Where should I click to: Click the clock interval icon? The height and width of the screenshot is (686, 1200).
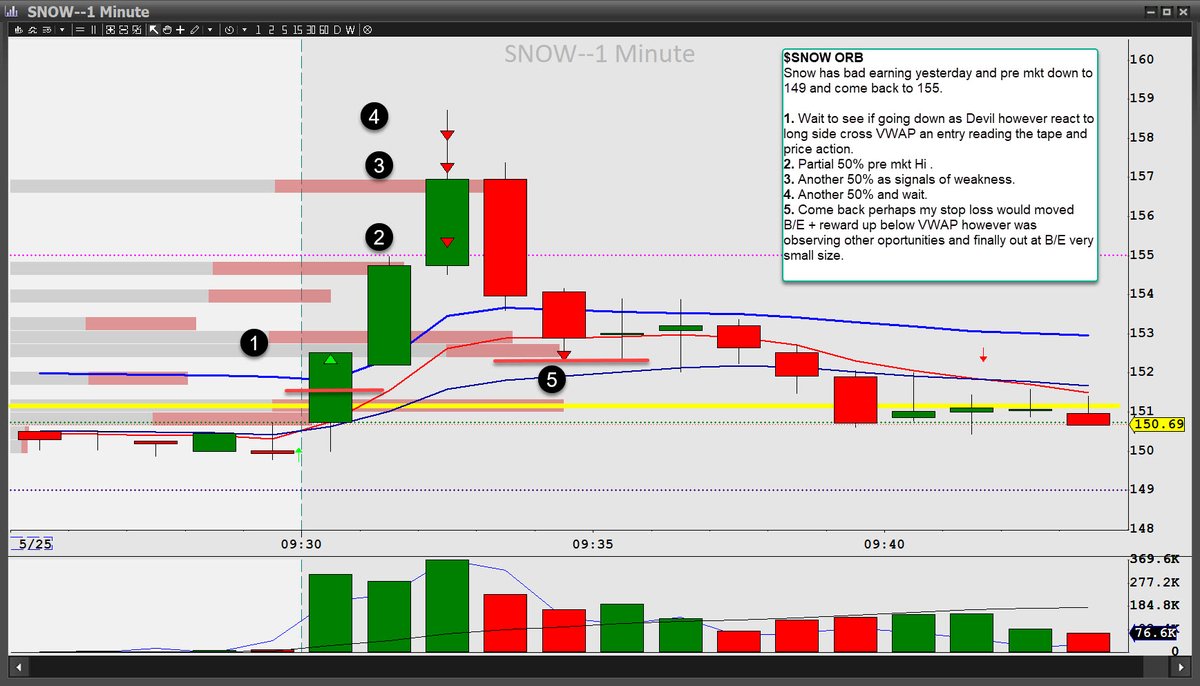tap(228, 30)
